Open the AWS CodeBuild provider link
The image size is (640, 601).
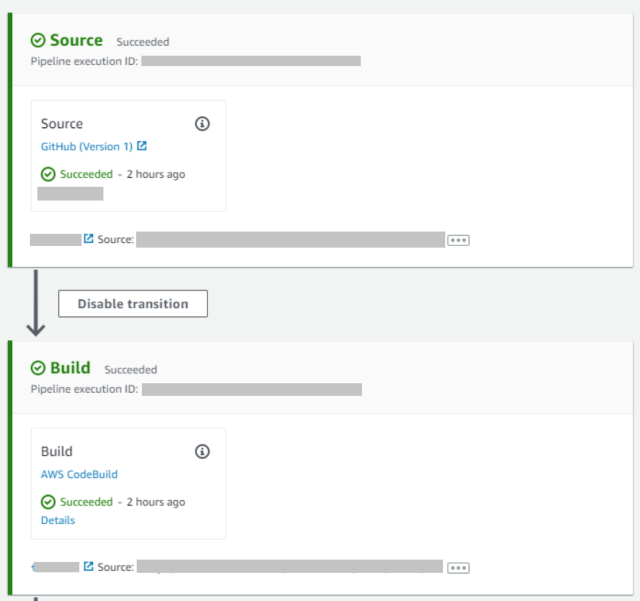point(79,474)
